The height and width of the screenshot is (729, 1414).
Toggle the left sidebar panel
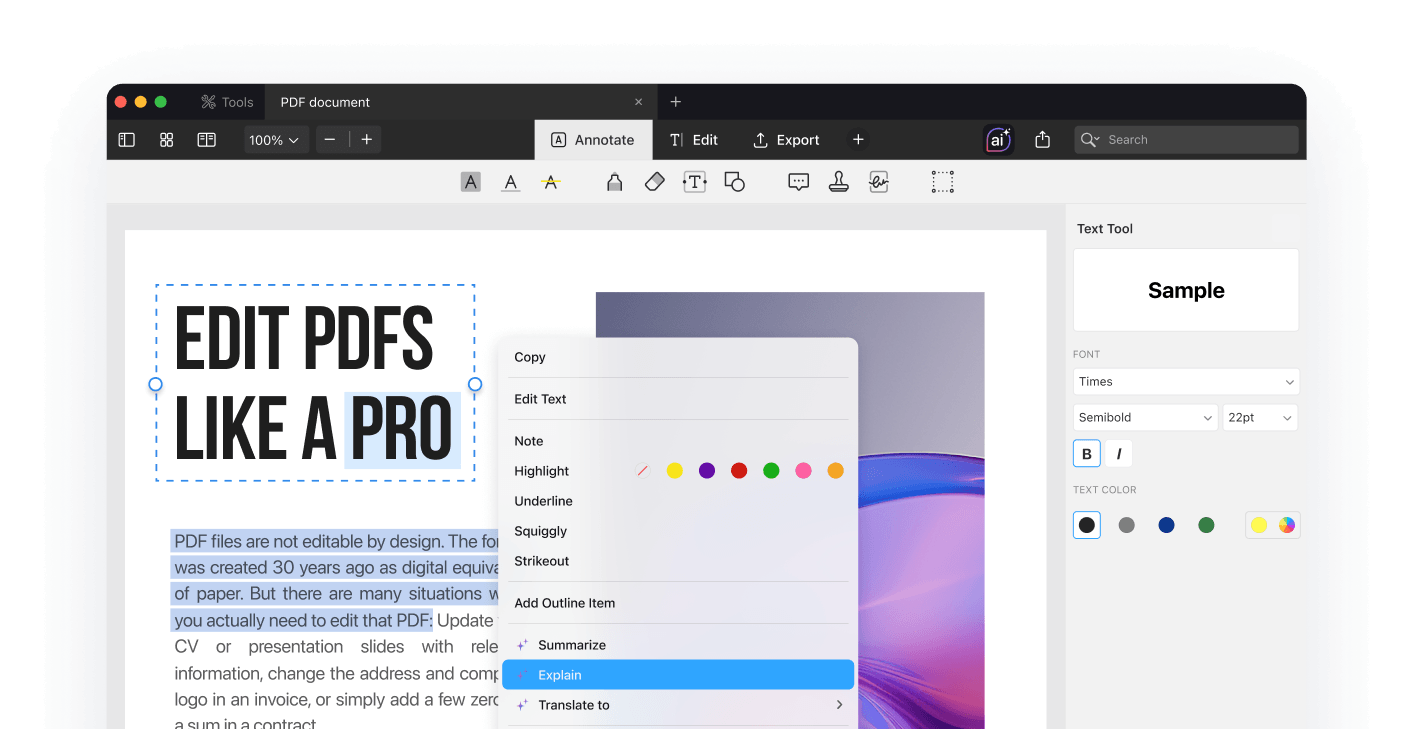pyautogui.click(x=126, y=140)
